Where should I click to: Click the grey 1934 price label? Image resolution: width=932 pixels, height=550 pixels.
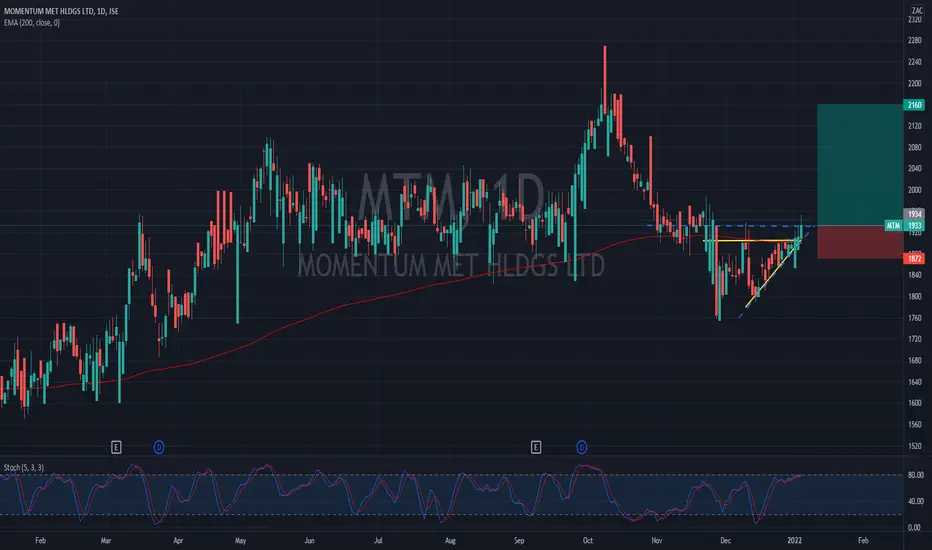pyautogui.click(x=914, y=214)
